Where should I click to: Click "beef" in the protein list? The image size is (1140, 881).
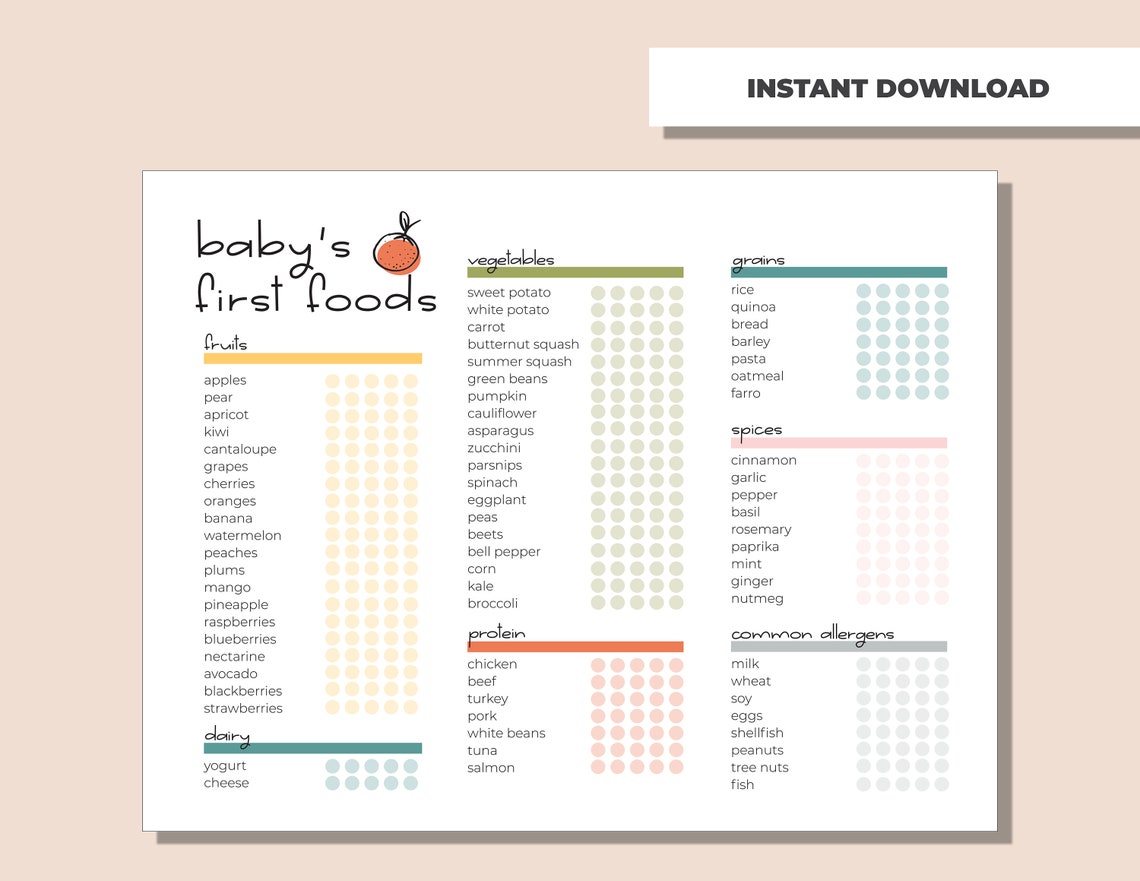tap(482, 681)
